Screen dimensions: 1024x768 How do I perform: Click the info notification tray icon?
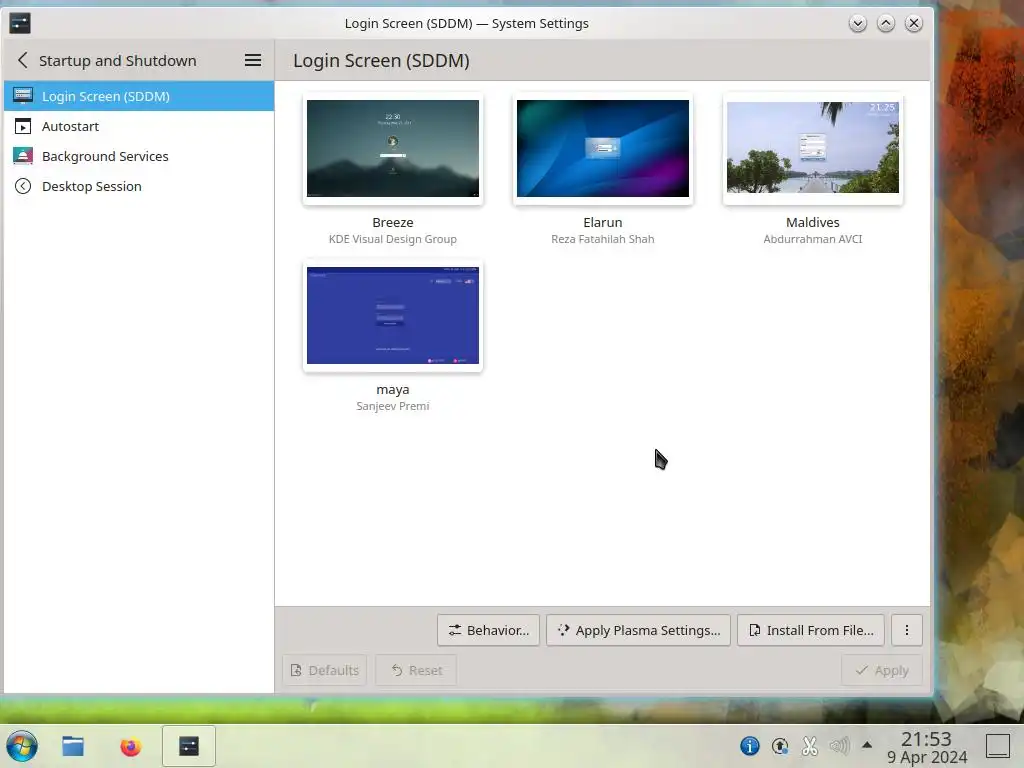pyautogui.click(x=750, y=746)
